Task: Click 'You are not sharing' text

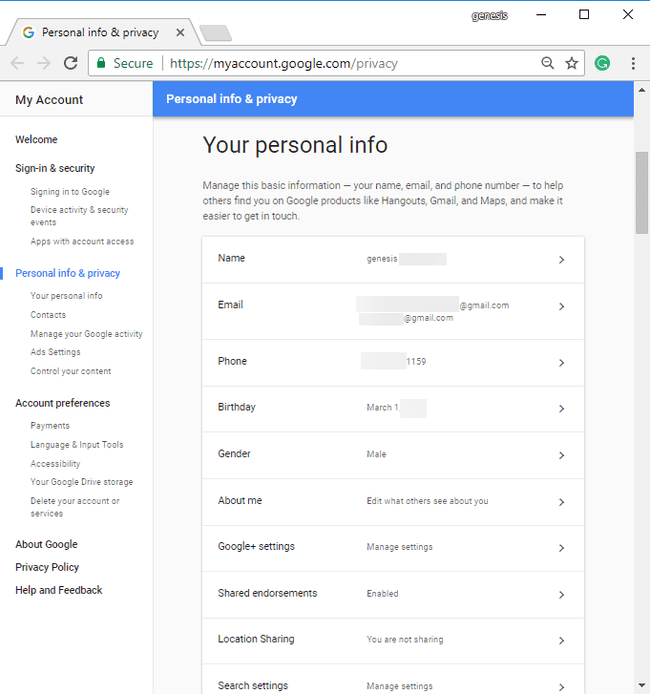Action: [x=405, y=640]
